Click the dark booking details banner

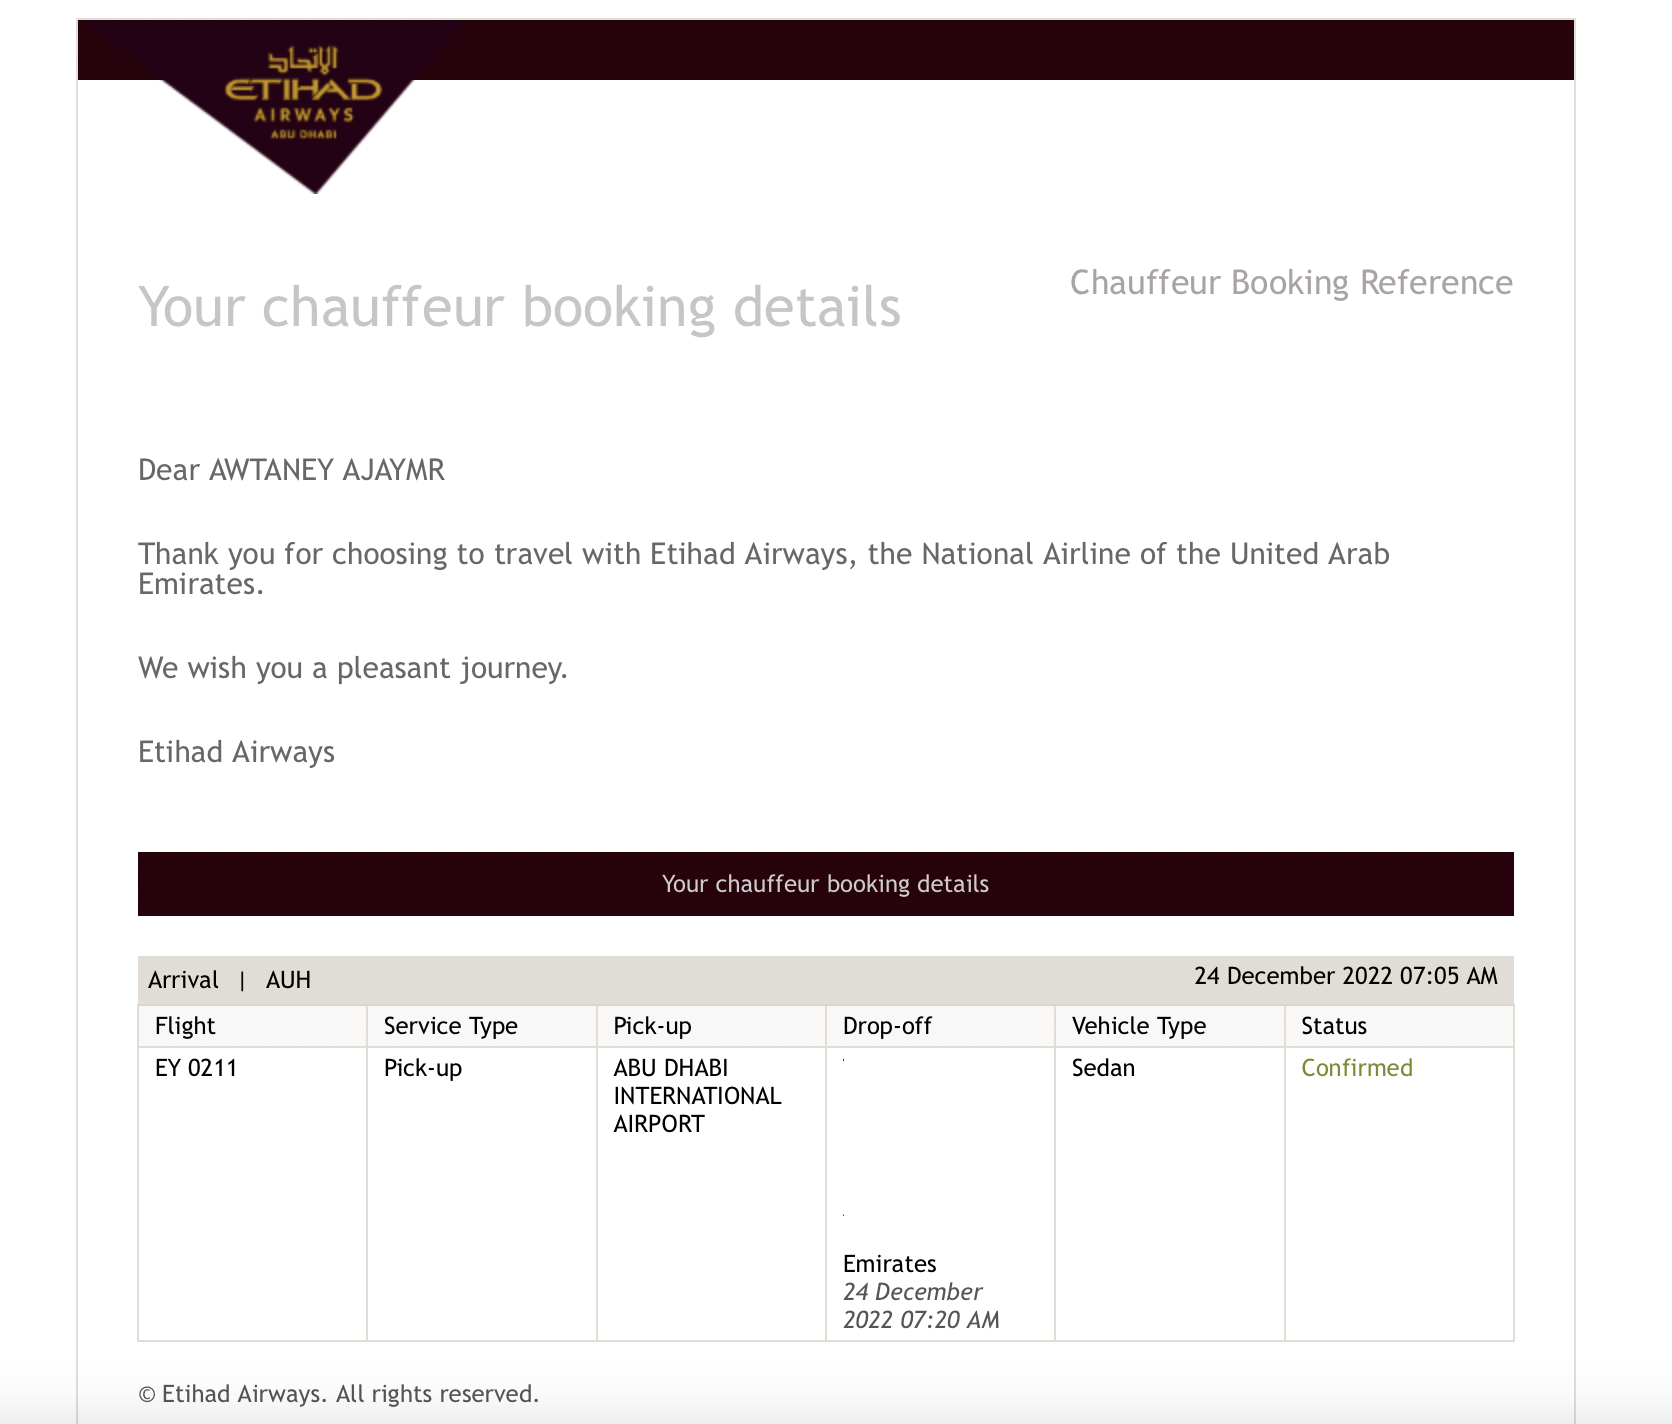tap(825, 884)
